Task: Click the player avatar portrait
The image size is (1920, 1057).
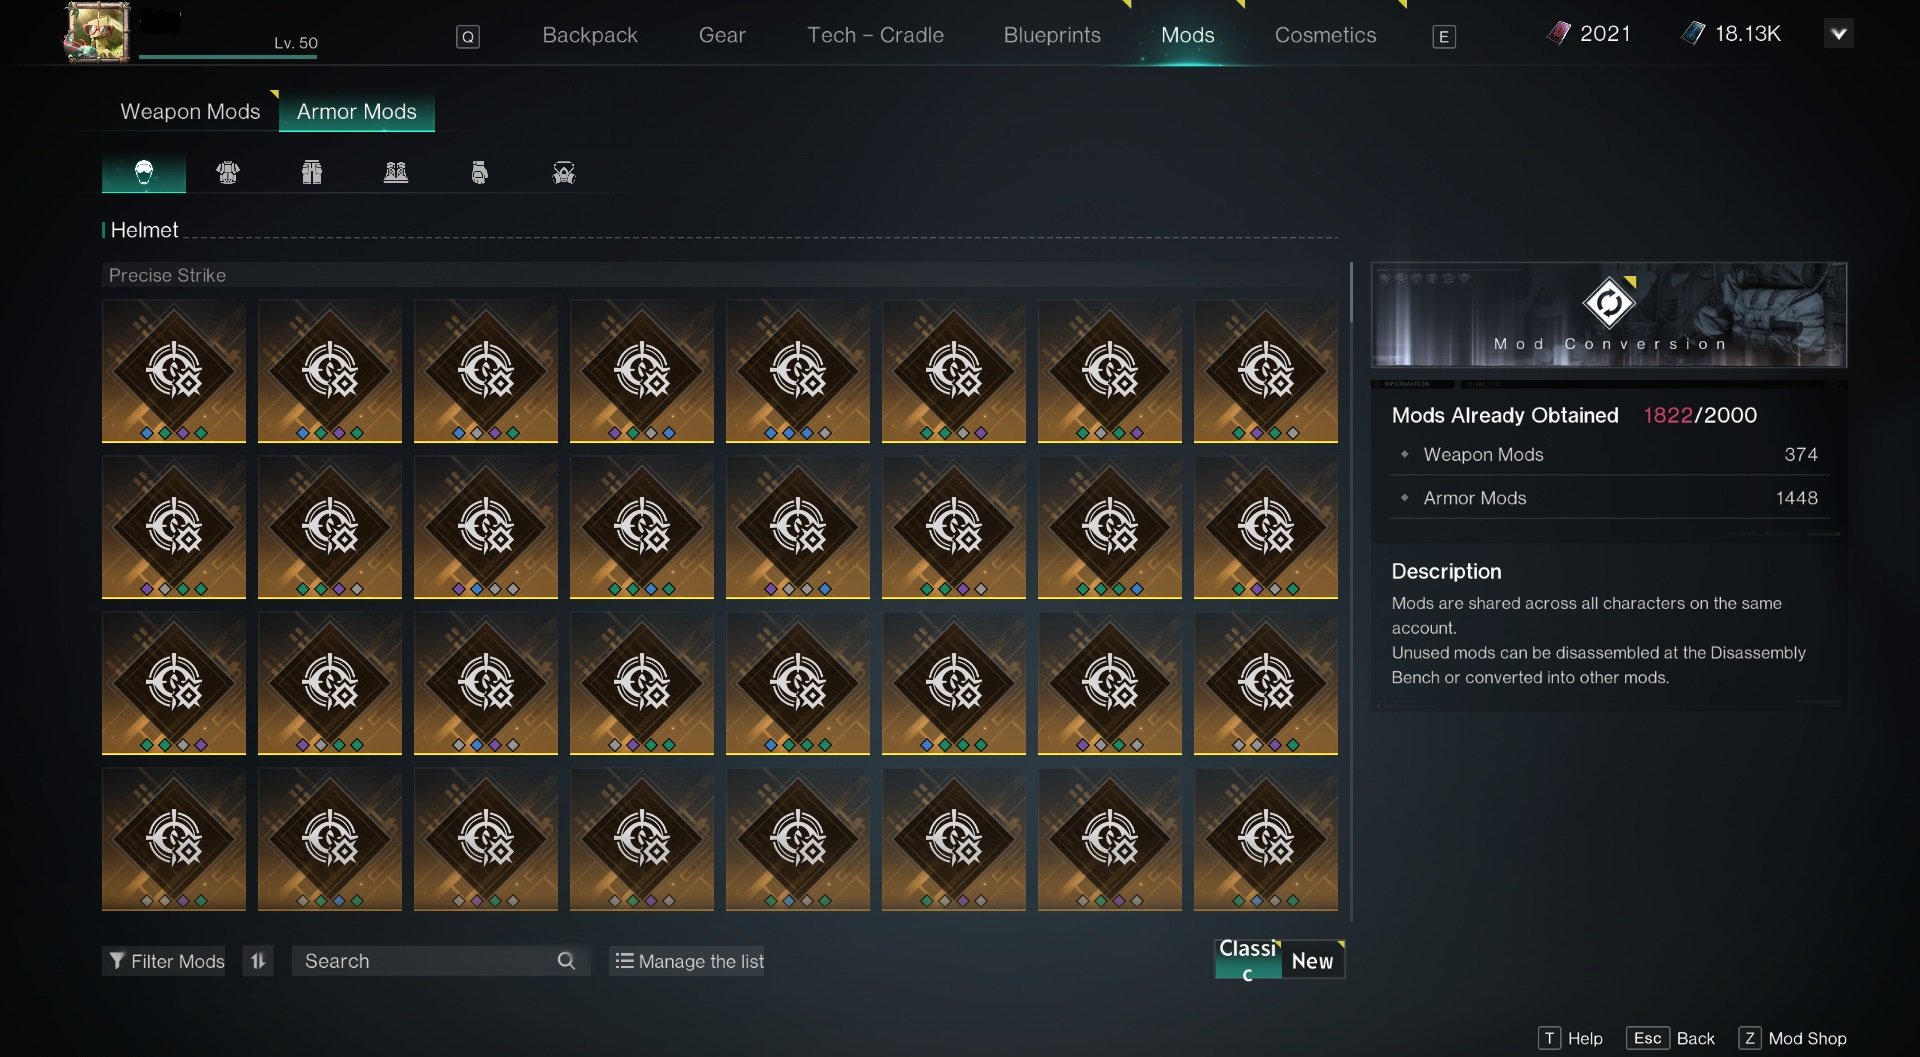Action: pyautogui.click(x=97, y=32)
